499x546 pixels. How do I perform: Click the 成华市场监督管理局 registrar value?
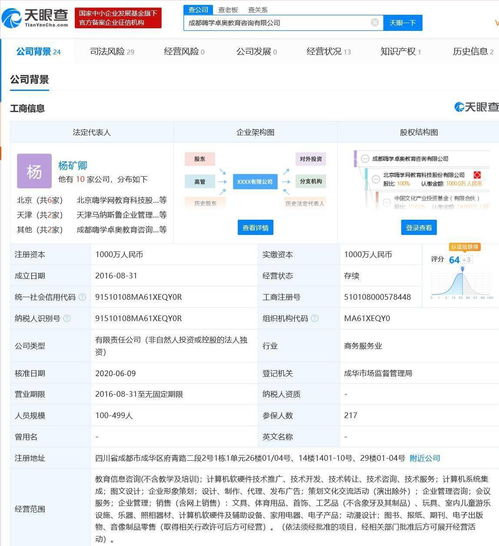click(378, 373)
